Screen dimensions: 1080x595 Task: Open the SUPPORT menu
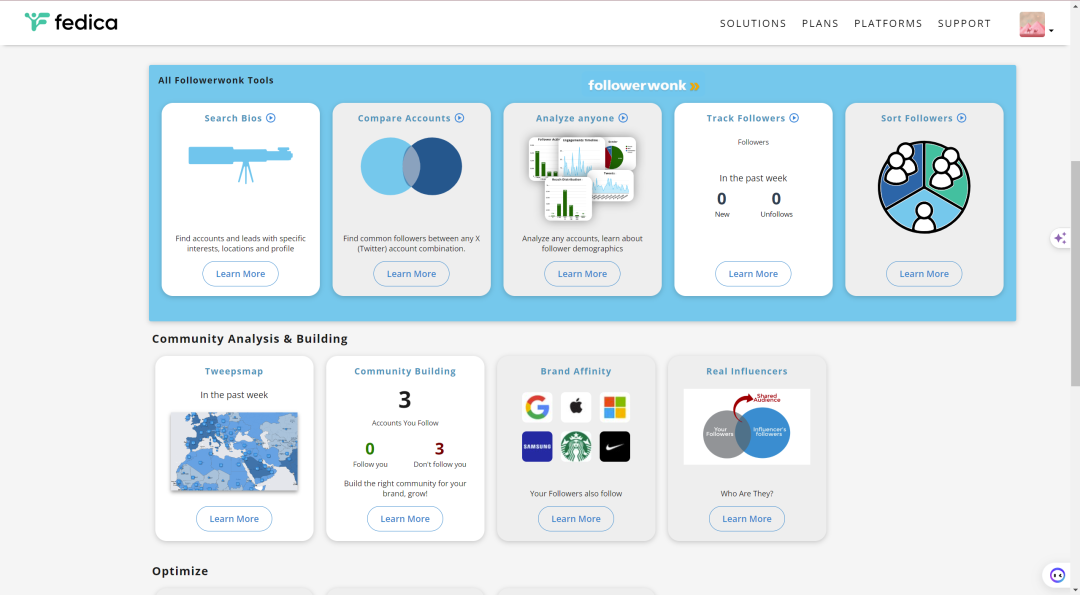(964, 23)
